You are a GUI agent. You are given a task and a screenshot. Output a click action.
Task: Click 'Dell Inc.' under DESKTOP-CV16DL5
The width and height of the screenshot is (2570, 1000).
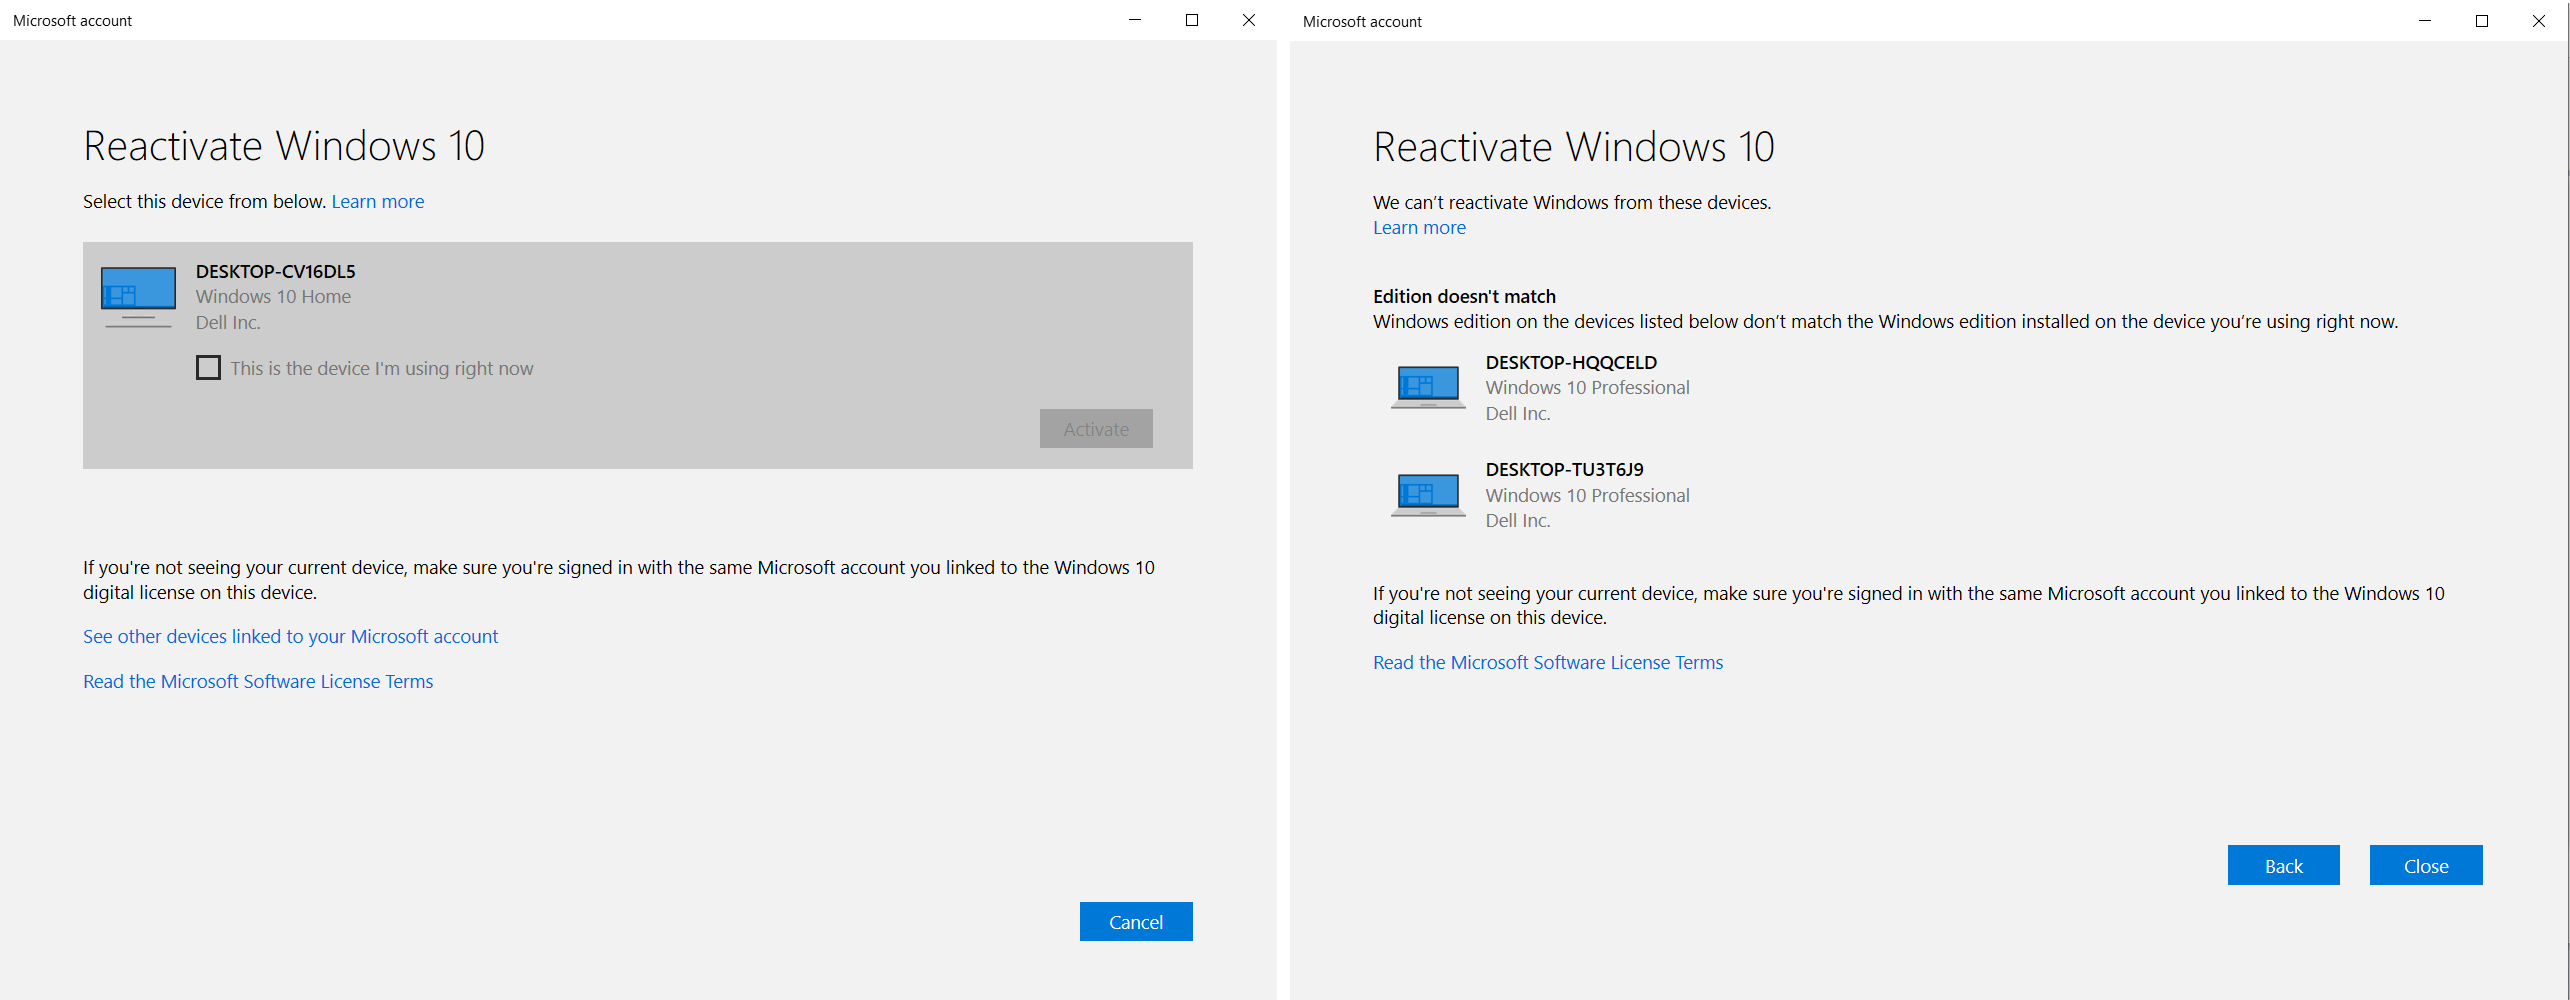[228, 323]
